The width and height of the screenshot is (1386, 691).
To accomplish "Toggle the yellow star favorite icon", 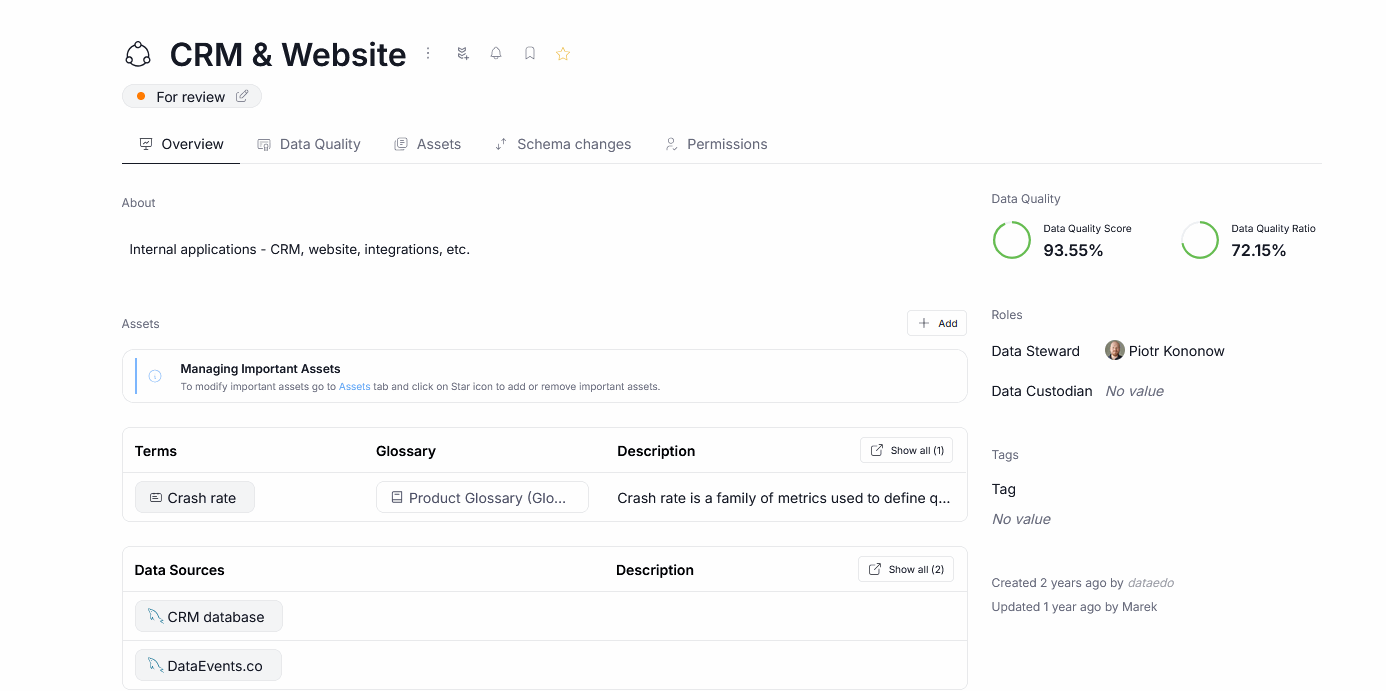I will 563,54.
